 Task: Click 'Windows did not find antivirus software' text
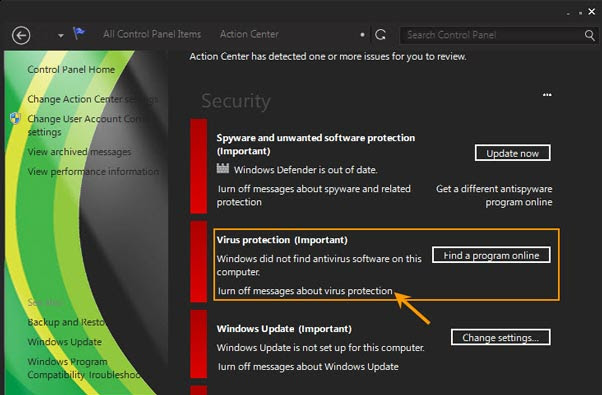point(319,265)
